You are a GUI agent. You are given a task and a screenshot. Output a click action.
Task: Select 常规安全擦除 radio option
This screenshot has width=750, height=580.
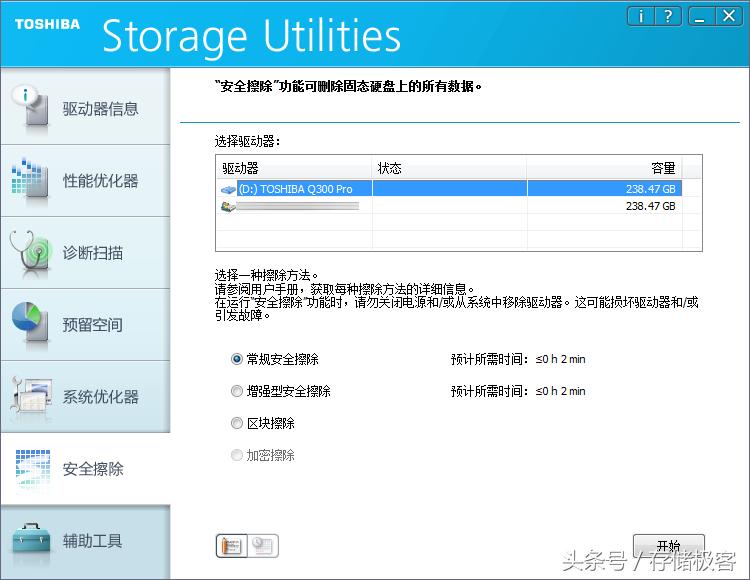coord(237,359)
